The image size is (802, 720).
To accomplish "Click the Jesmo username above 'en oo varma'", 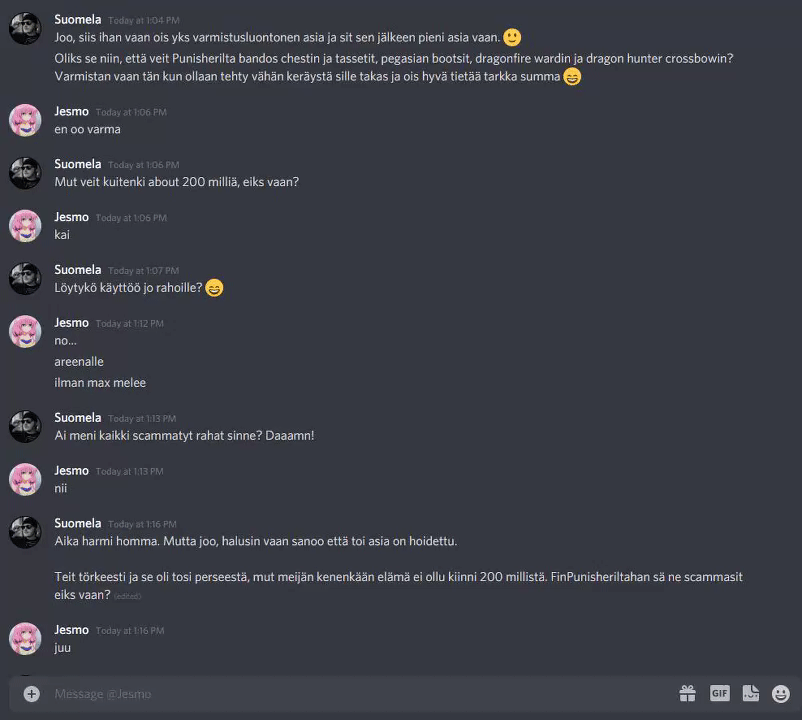I will (x=72, y=111).
